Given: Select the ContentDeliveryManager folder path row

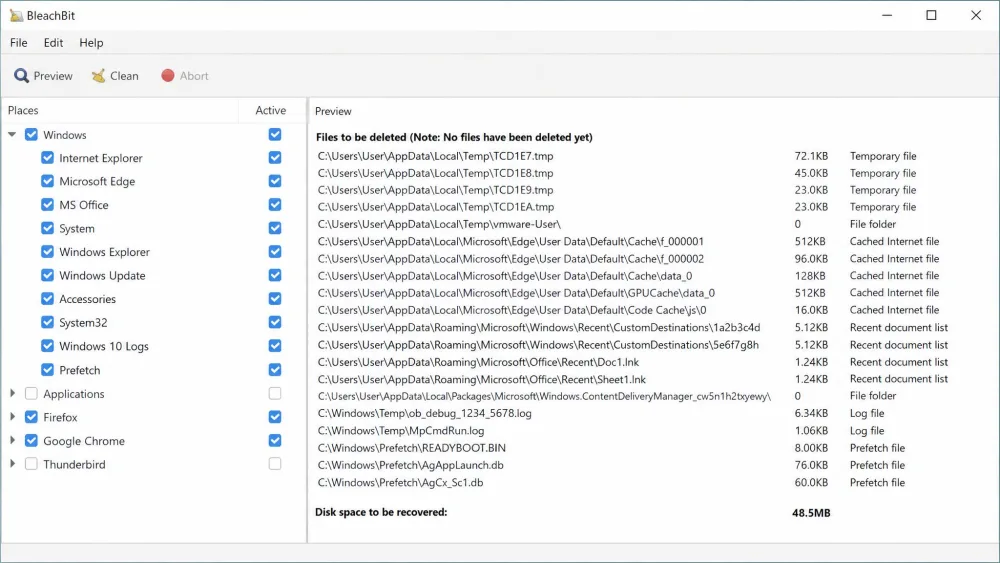Looking at the screenshot, I should point(544,397).
